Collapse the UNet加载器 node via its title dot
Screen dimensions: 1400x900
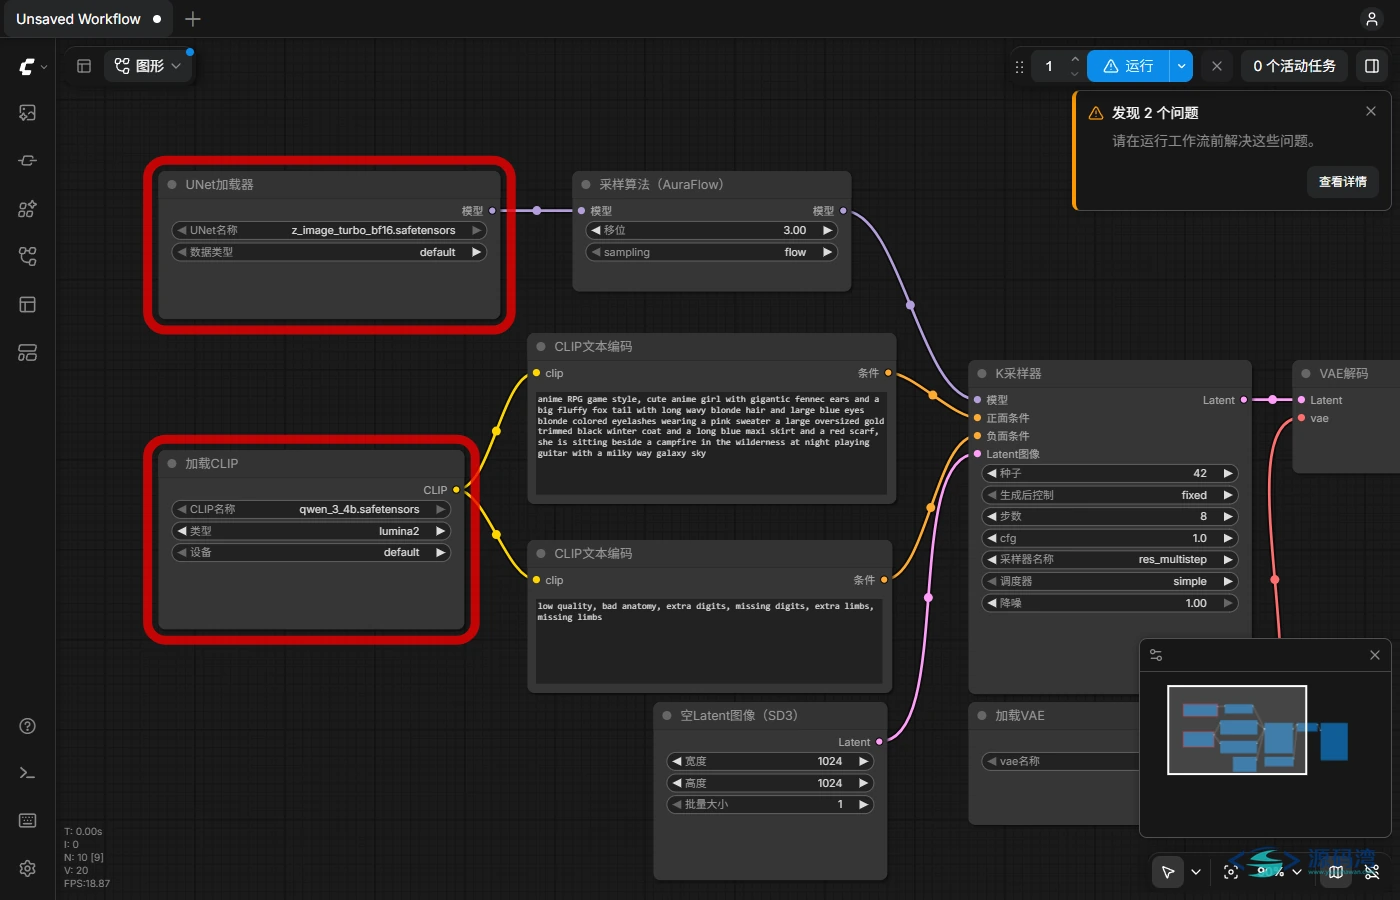tap(172, 185)
